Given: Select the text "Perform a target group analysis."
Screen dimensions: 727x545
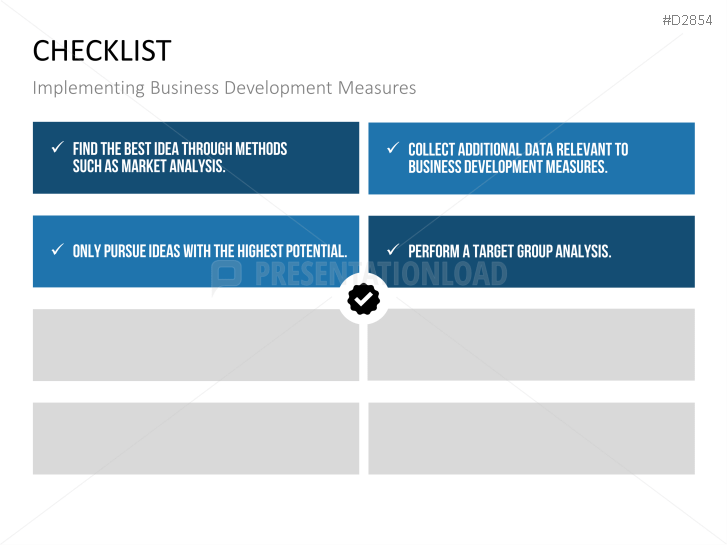Looking at the screenshot, I should pyautogui.click(x=509, y=251).
